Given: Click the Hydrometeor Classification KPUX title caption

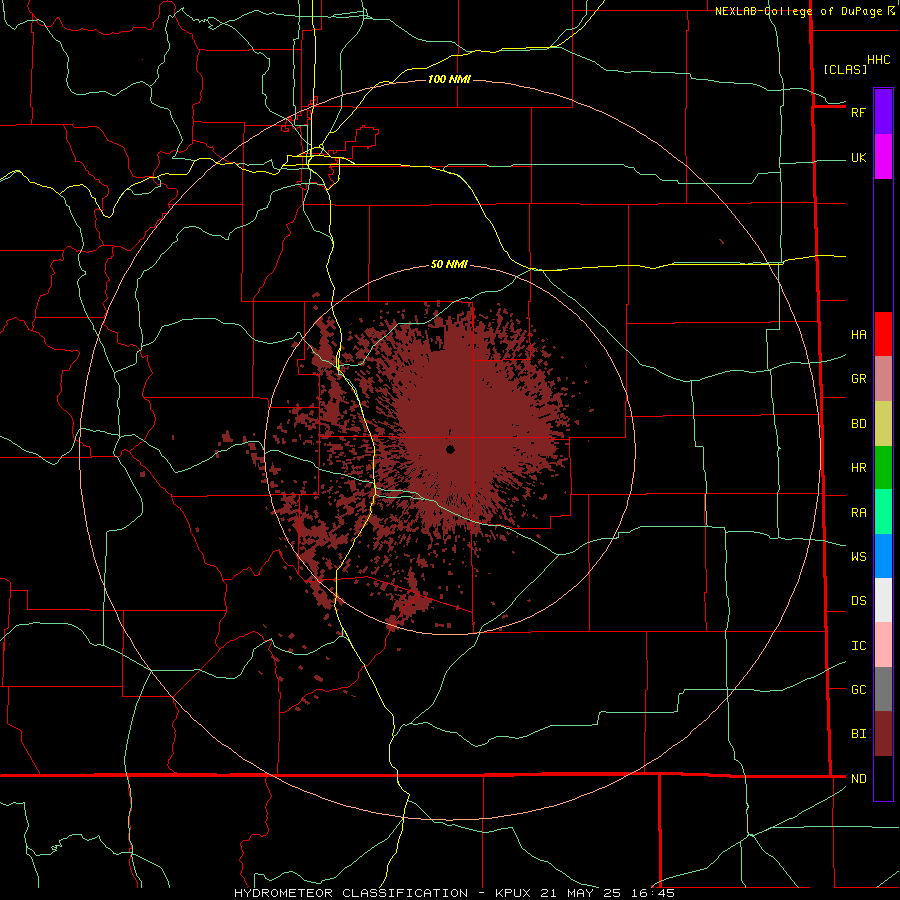Looking at the screenshot, I should (x=454, y=893).
